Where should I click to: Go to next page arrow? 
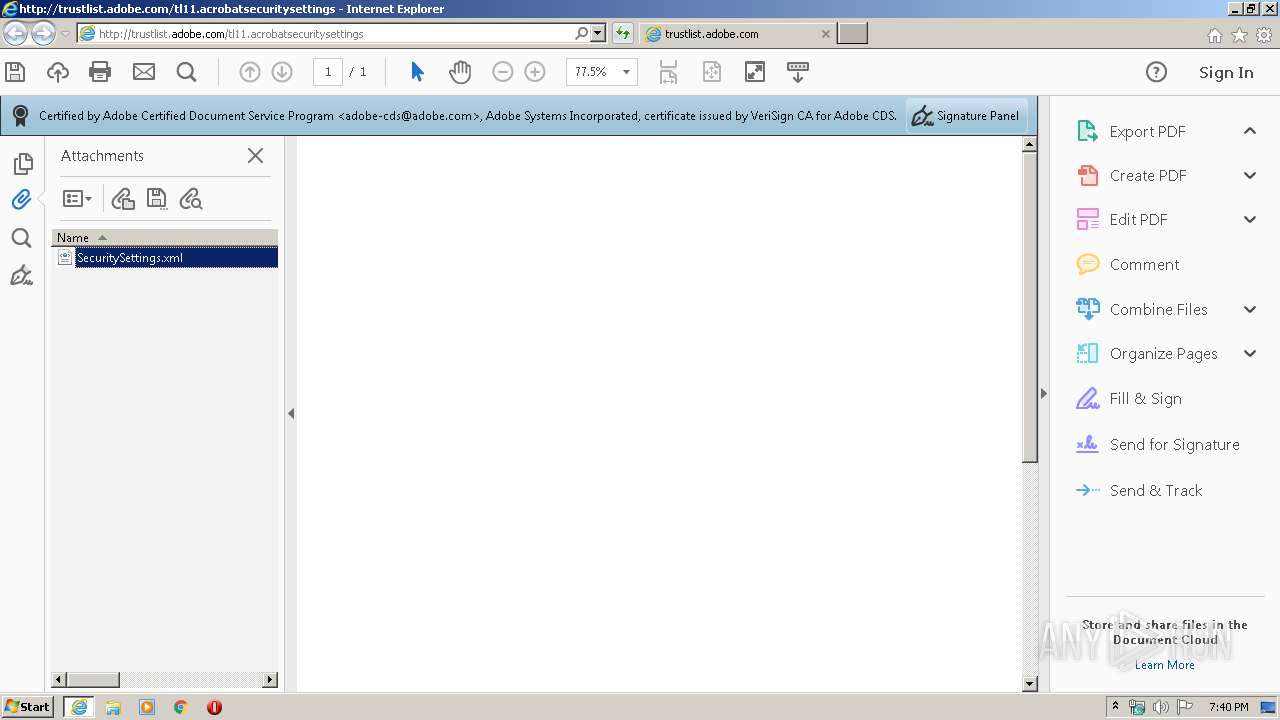pos(282,72)
